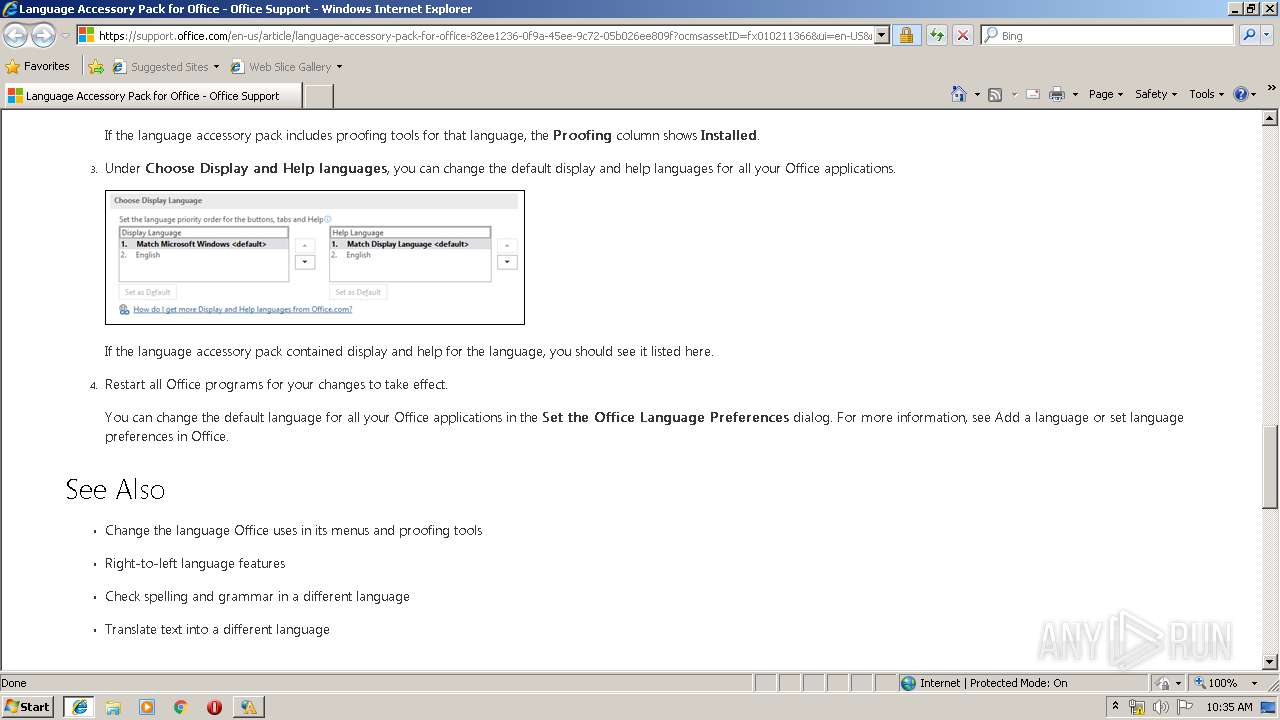Open Opera taskbar icon
The height and width of the screenshot is (720, 1280).
coord(214,707)
